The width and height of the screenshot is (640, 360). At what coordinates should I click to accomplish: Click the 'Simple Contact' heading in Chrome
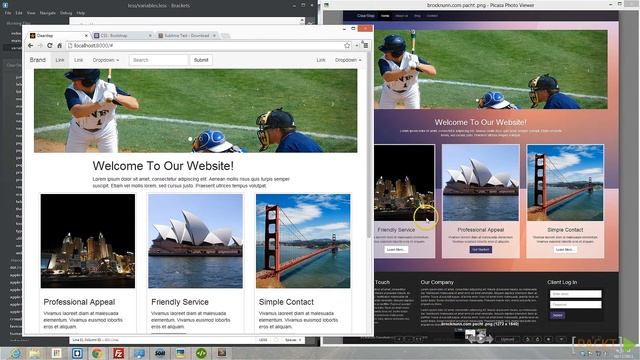tap(286, 302)
